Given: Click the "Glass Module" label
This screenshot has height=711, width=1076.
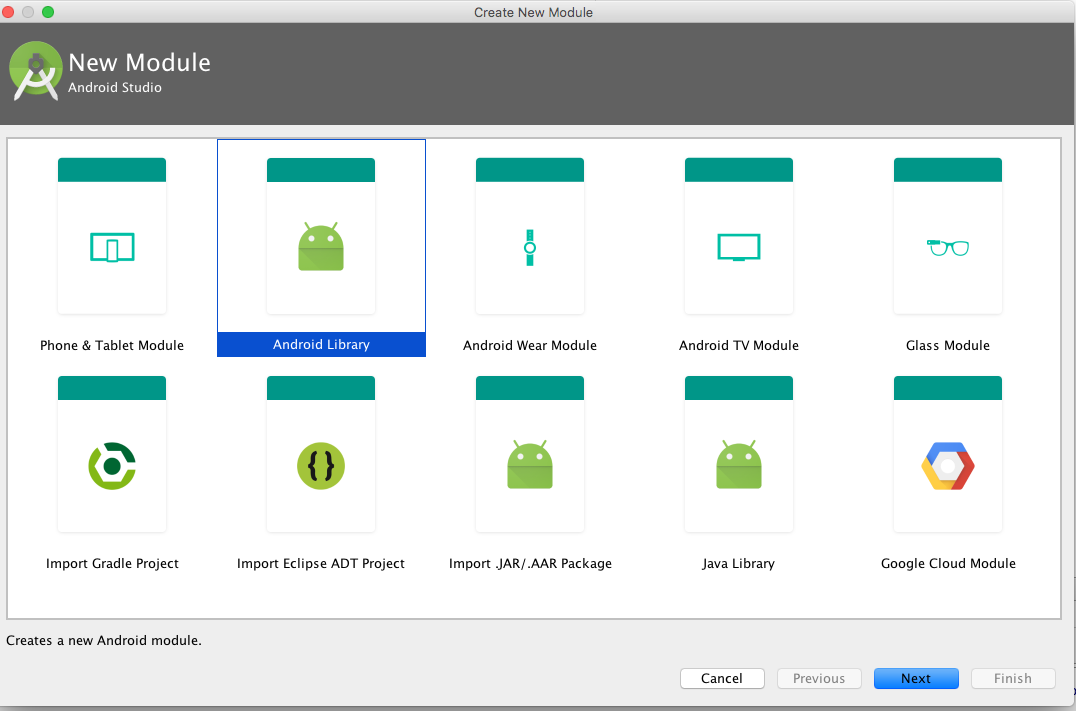Looking at the screenshot, I should point(948,345).
